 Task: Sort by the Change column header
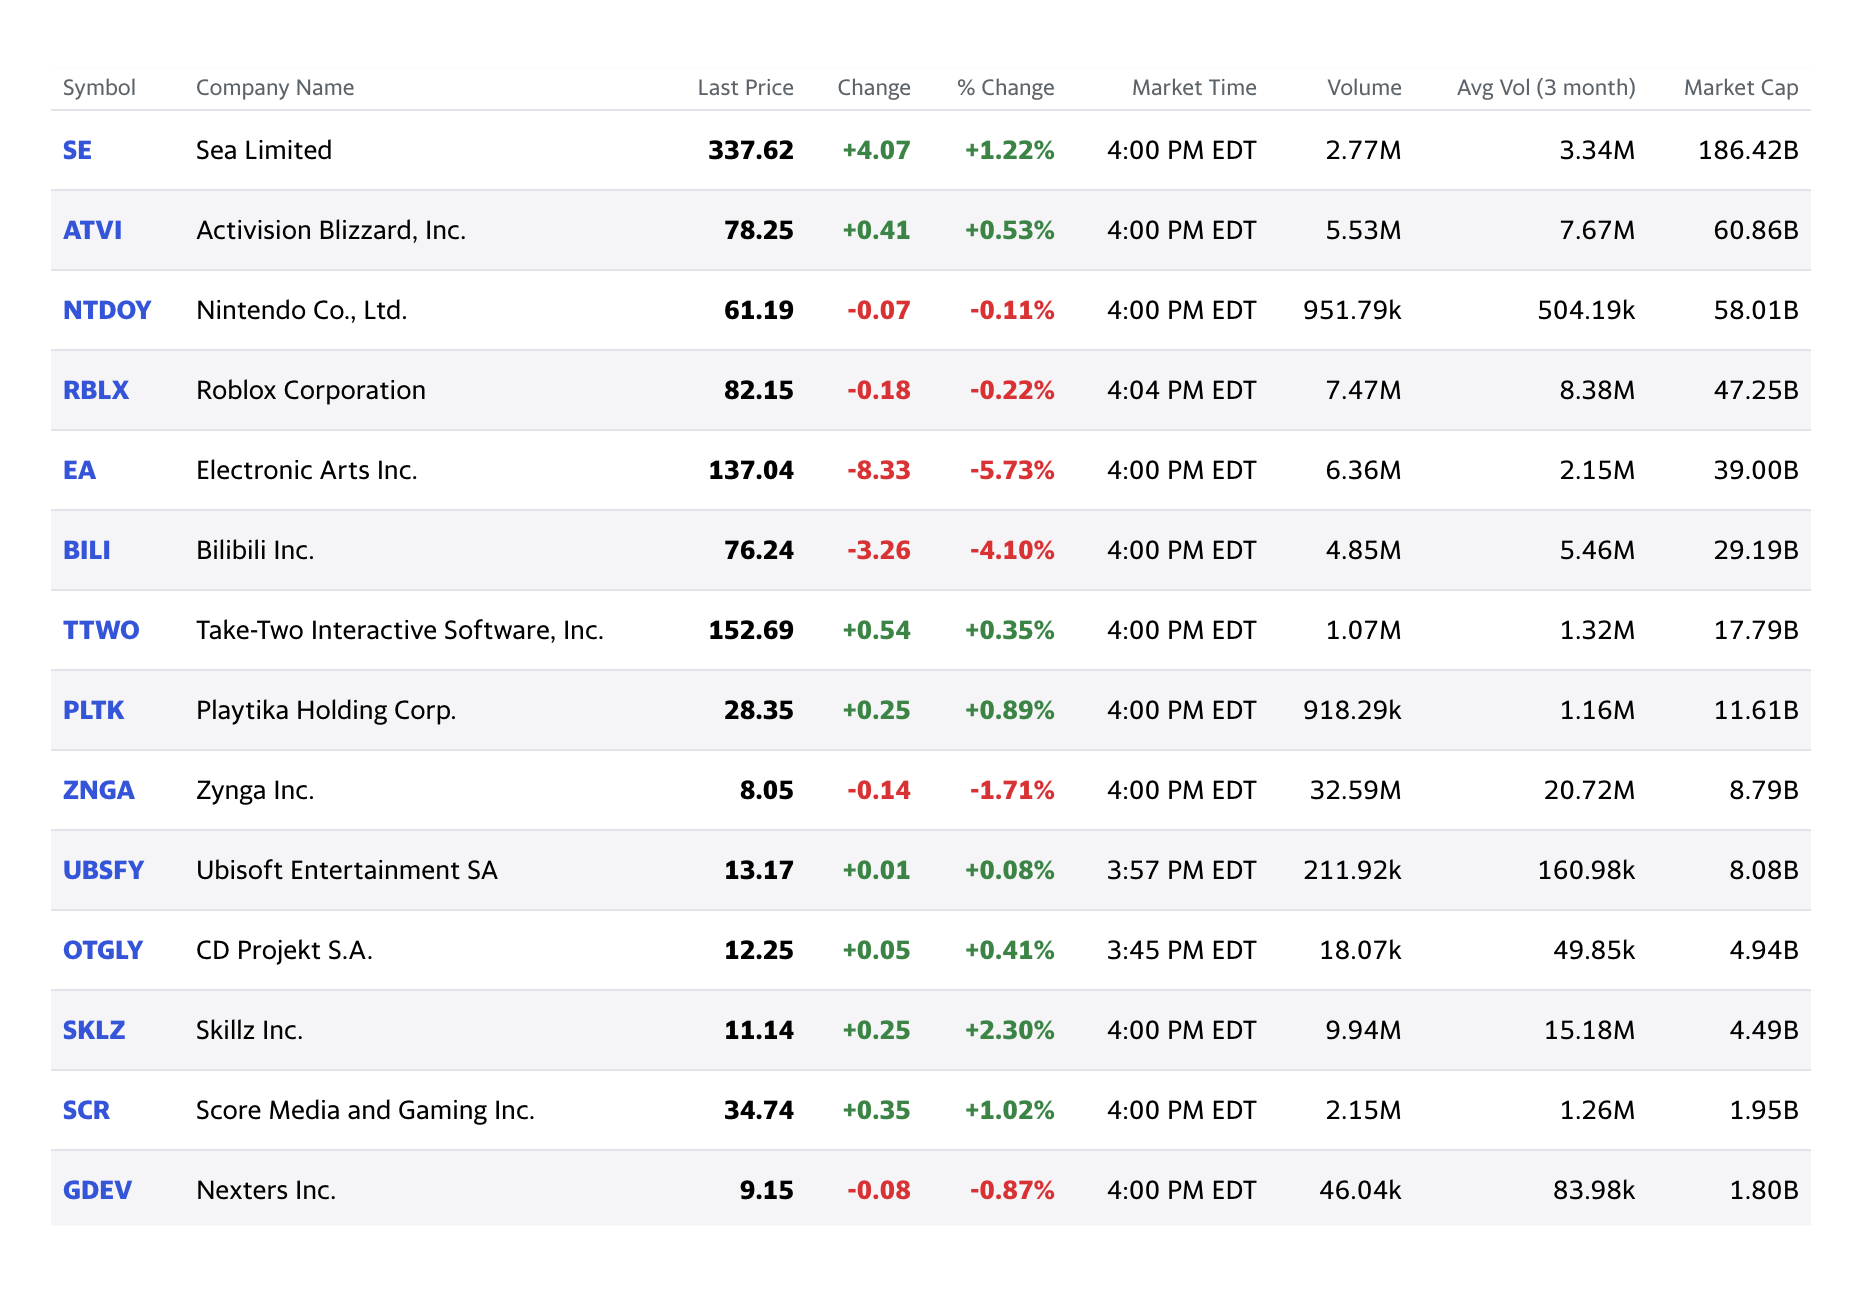874,88
